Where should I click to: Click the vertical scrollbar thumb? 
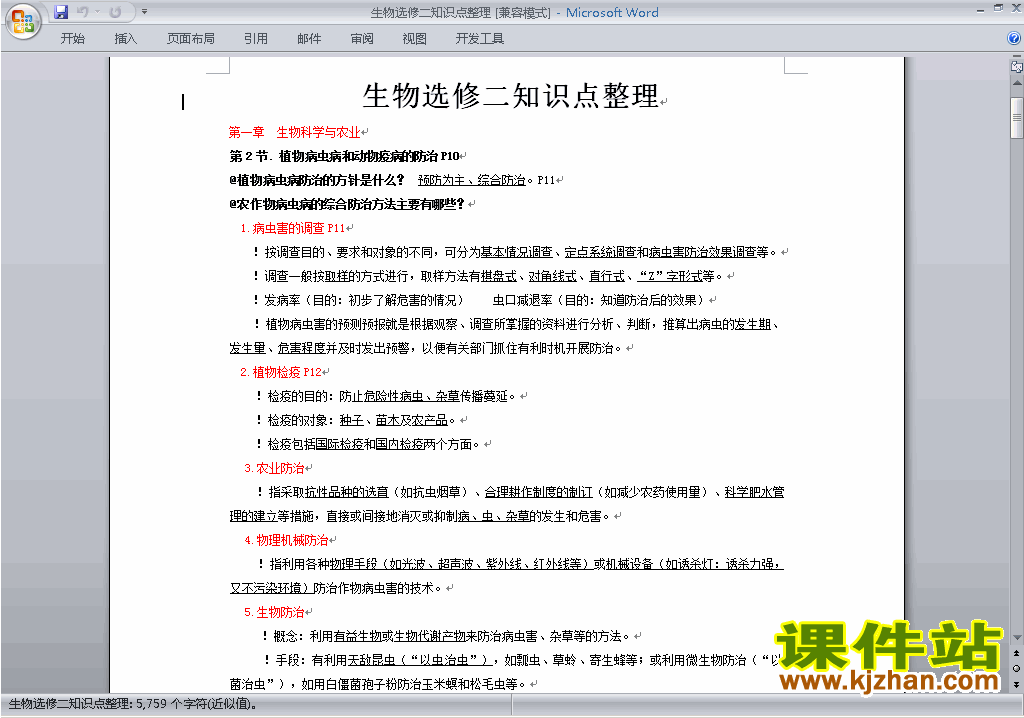click(1016, 118)
